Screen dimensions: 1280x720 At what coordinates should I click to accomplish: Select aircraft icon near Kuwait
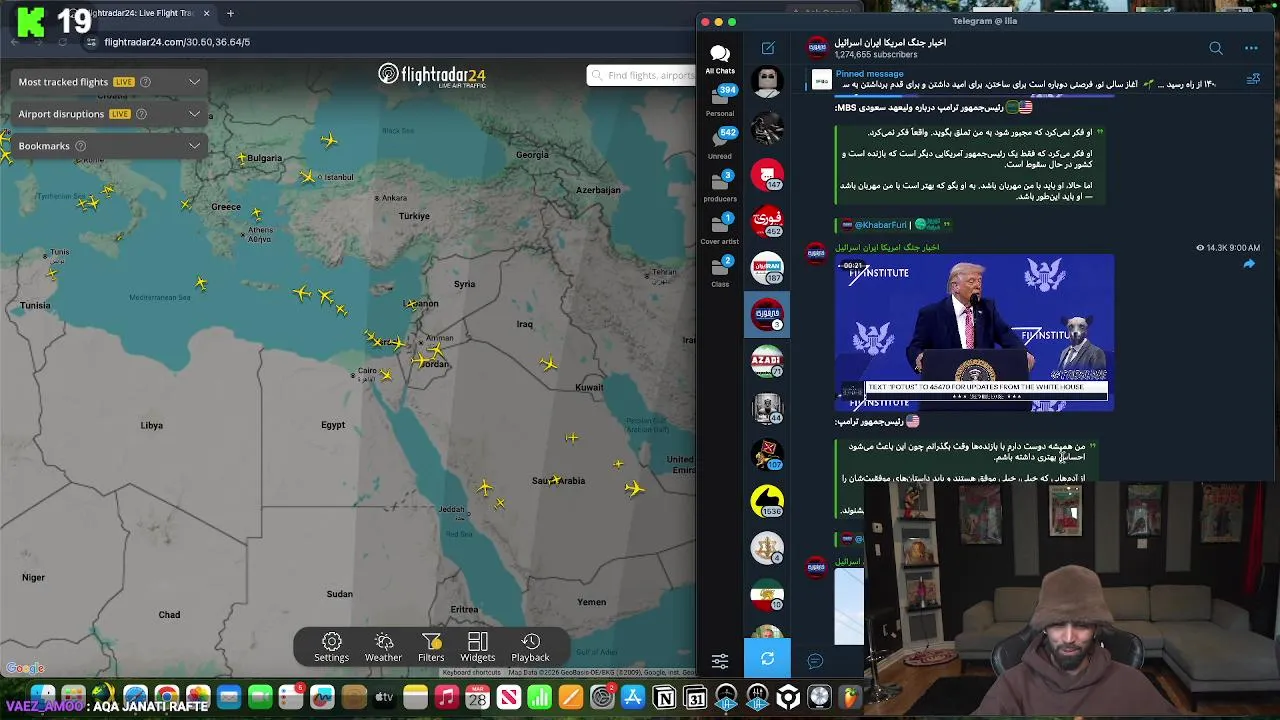[548, 364]
